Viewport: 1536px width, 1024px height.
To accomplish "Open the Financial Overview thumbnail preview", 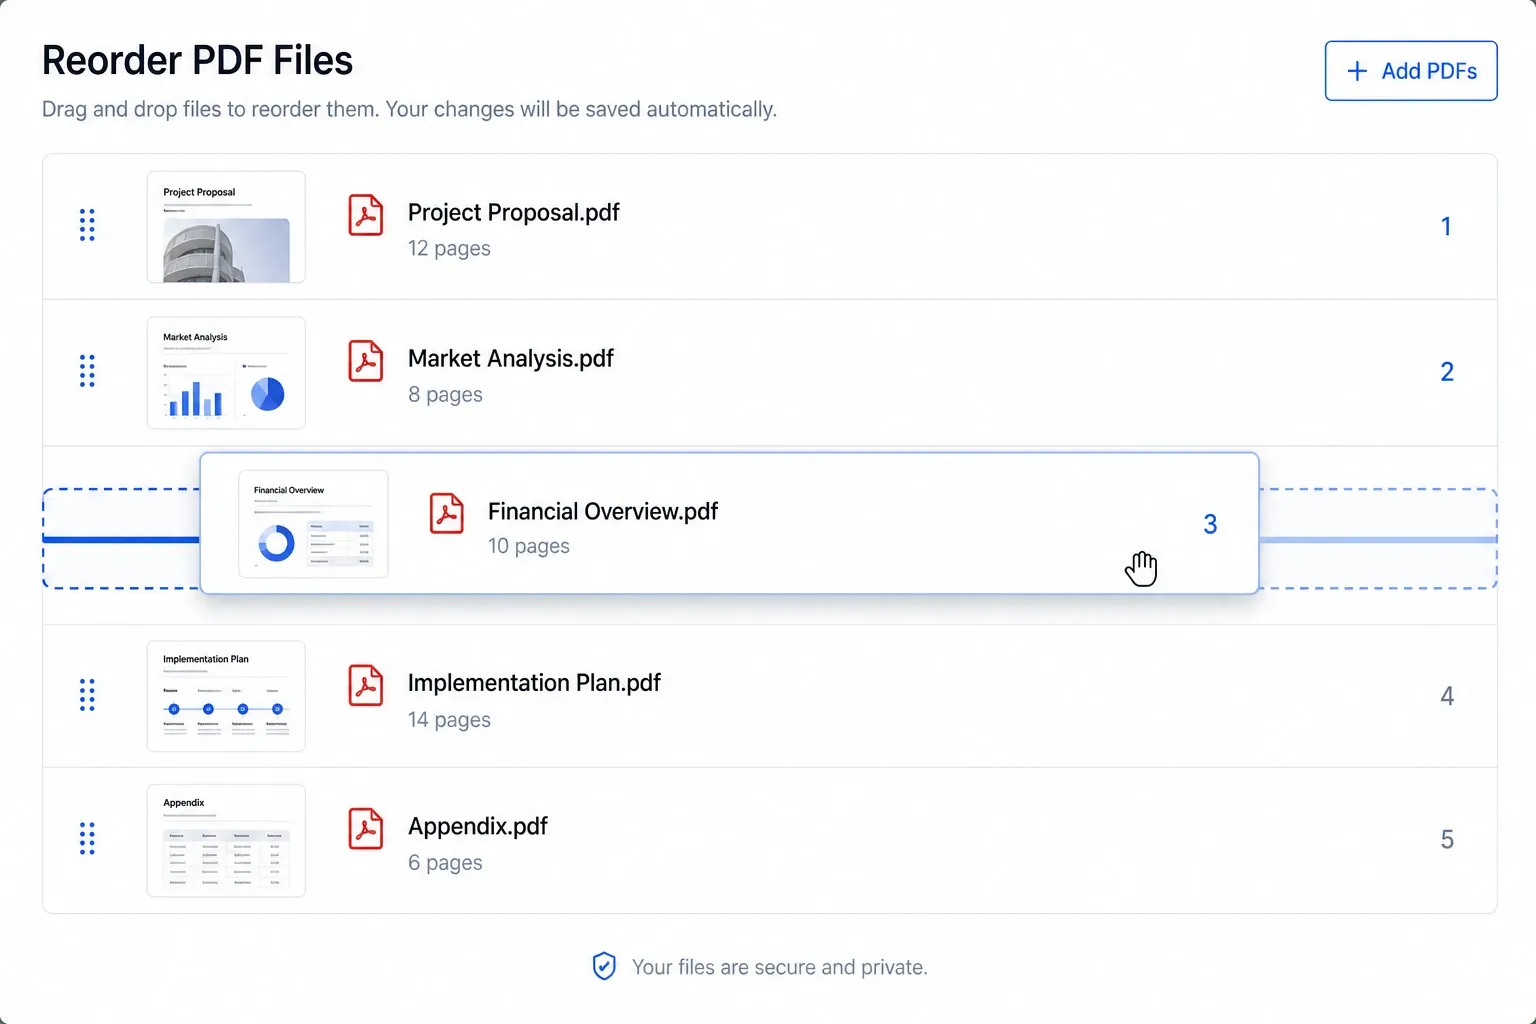I will click(x=313, y=524).
